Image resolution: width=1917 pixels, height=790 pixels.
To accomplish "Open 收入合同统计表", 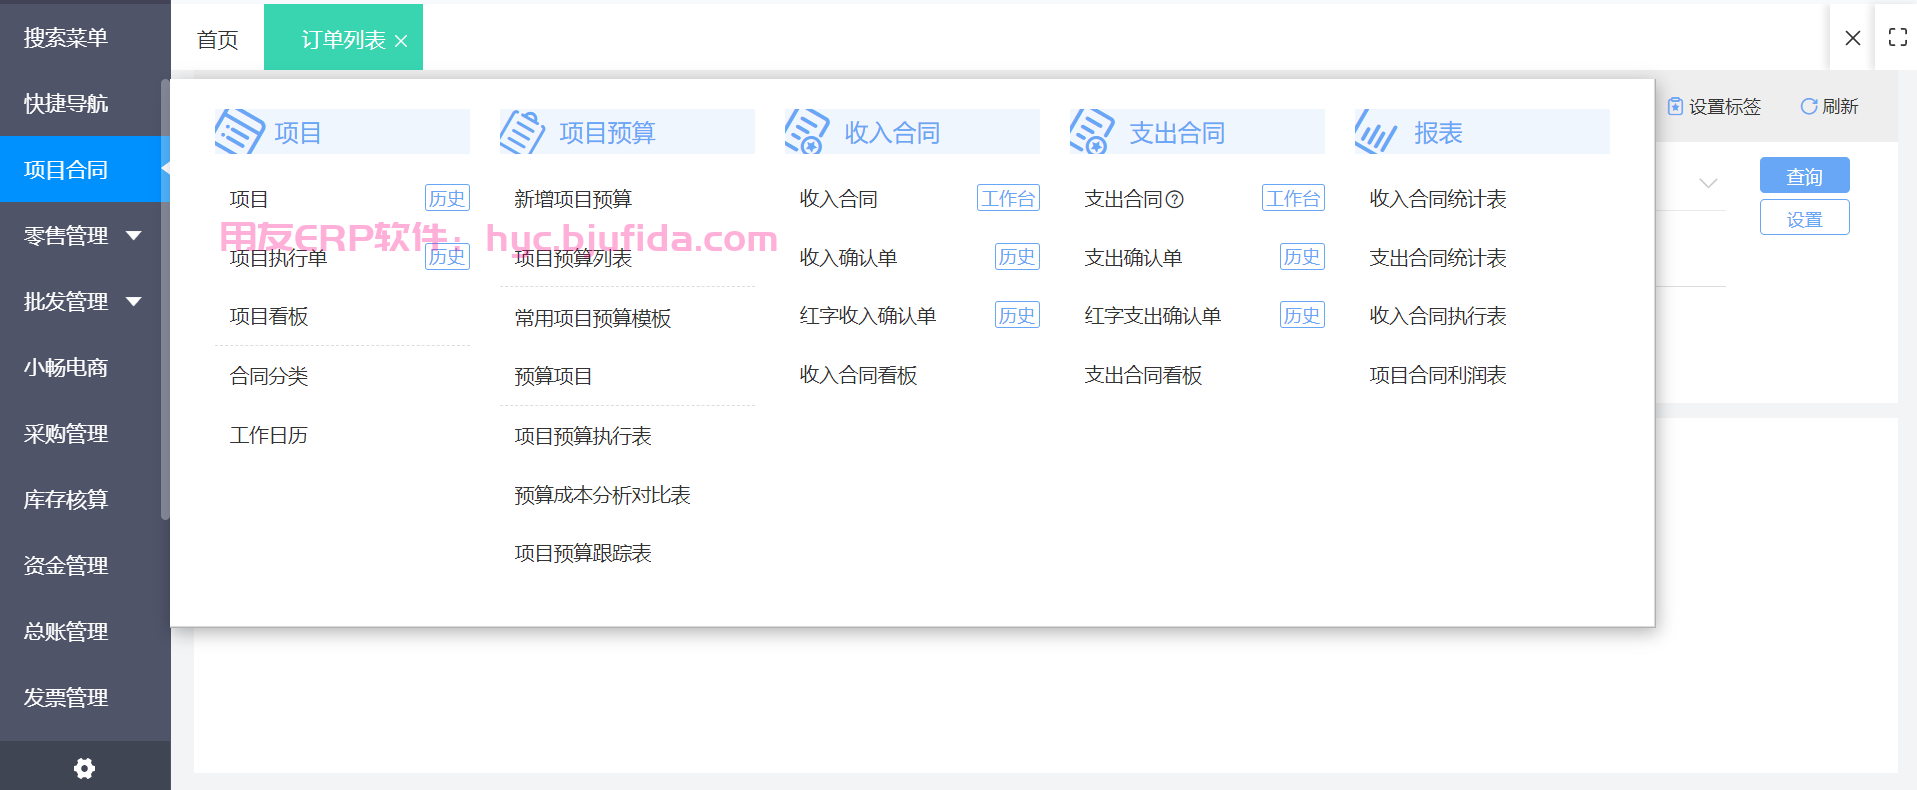I will pos(1438,199).
